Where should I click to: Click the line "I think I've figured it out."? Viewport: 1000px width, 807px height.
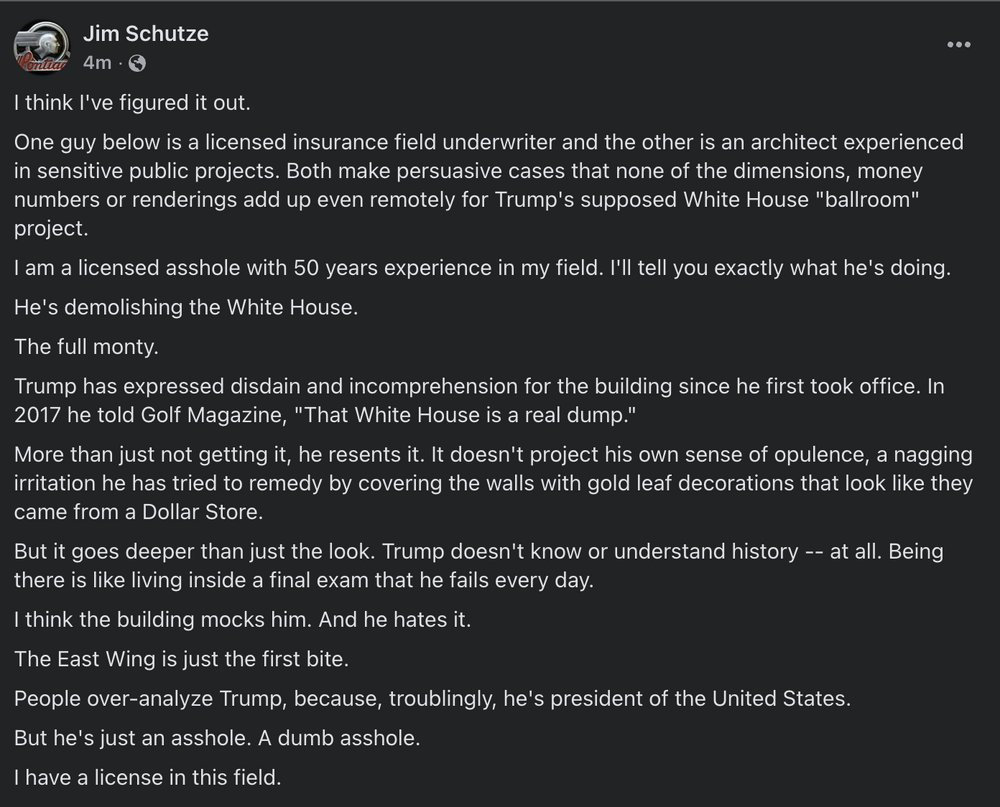pos(124,102)
